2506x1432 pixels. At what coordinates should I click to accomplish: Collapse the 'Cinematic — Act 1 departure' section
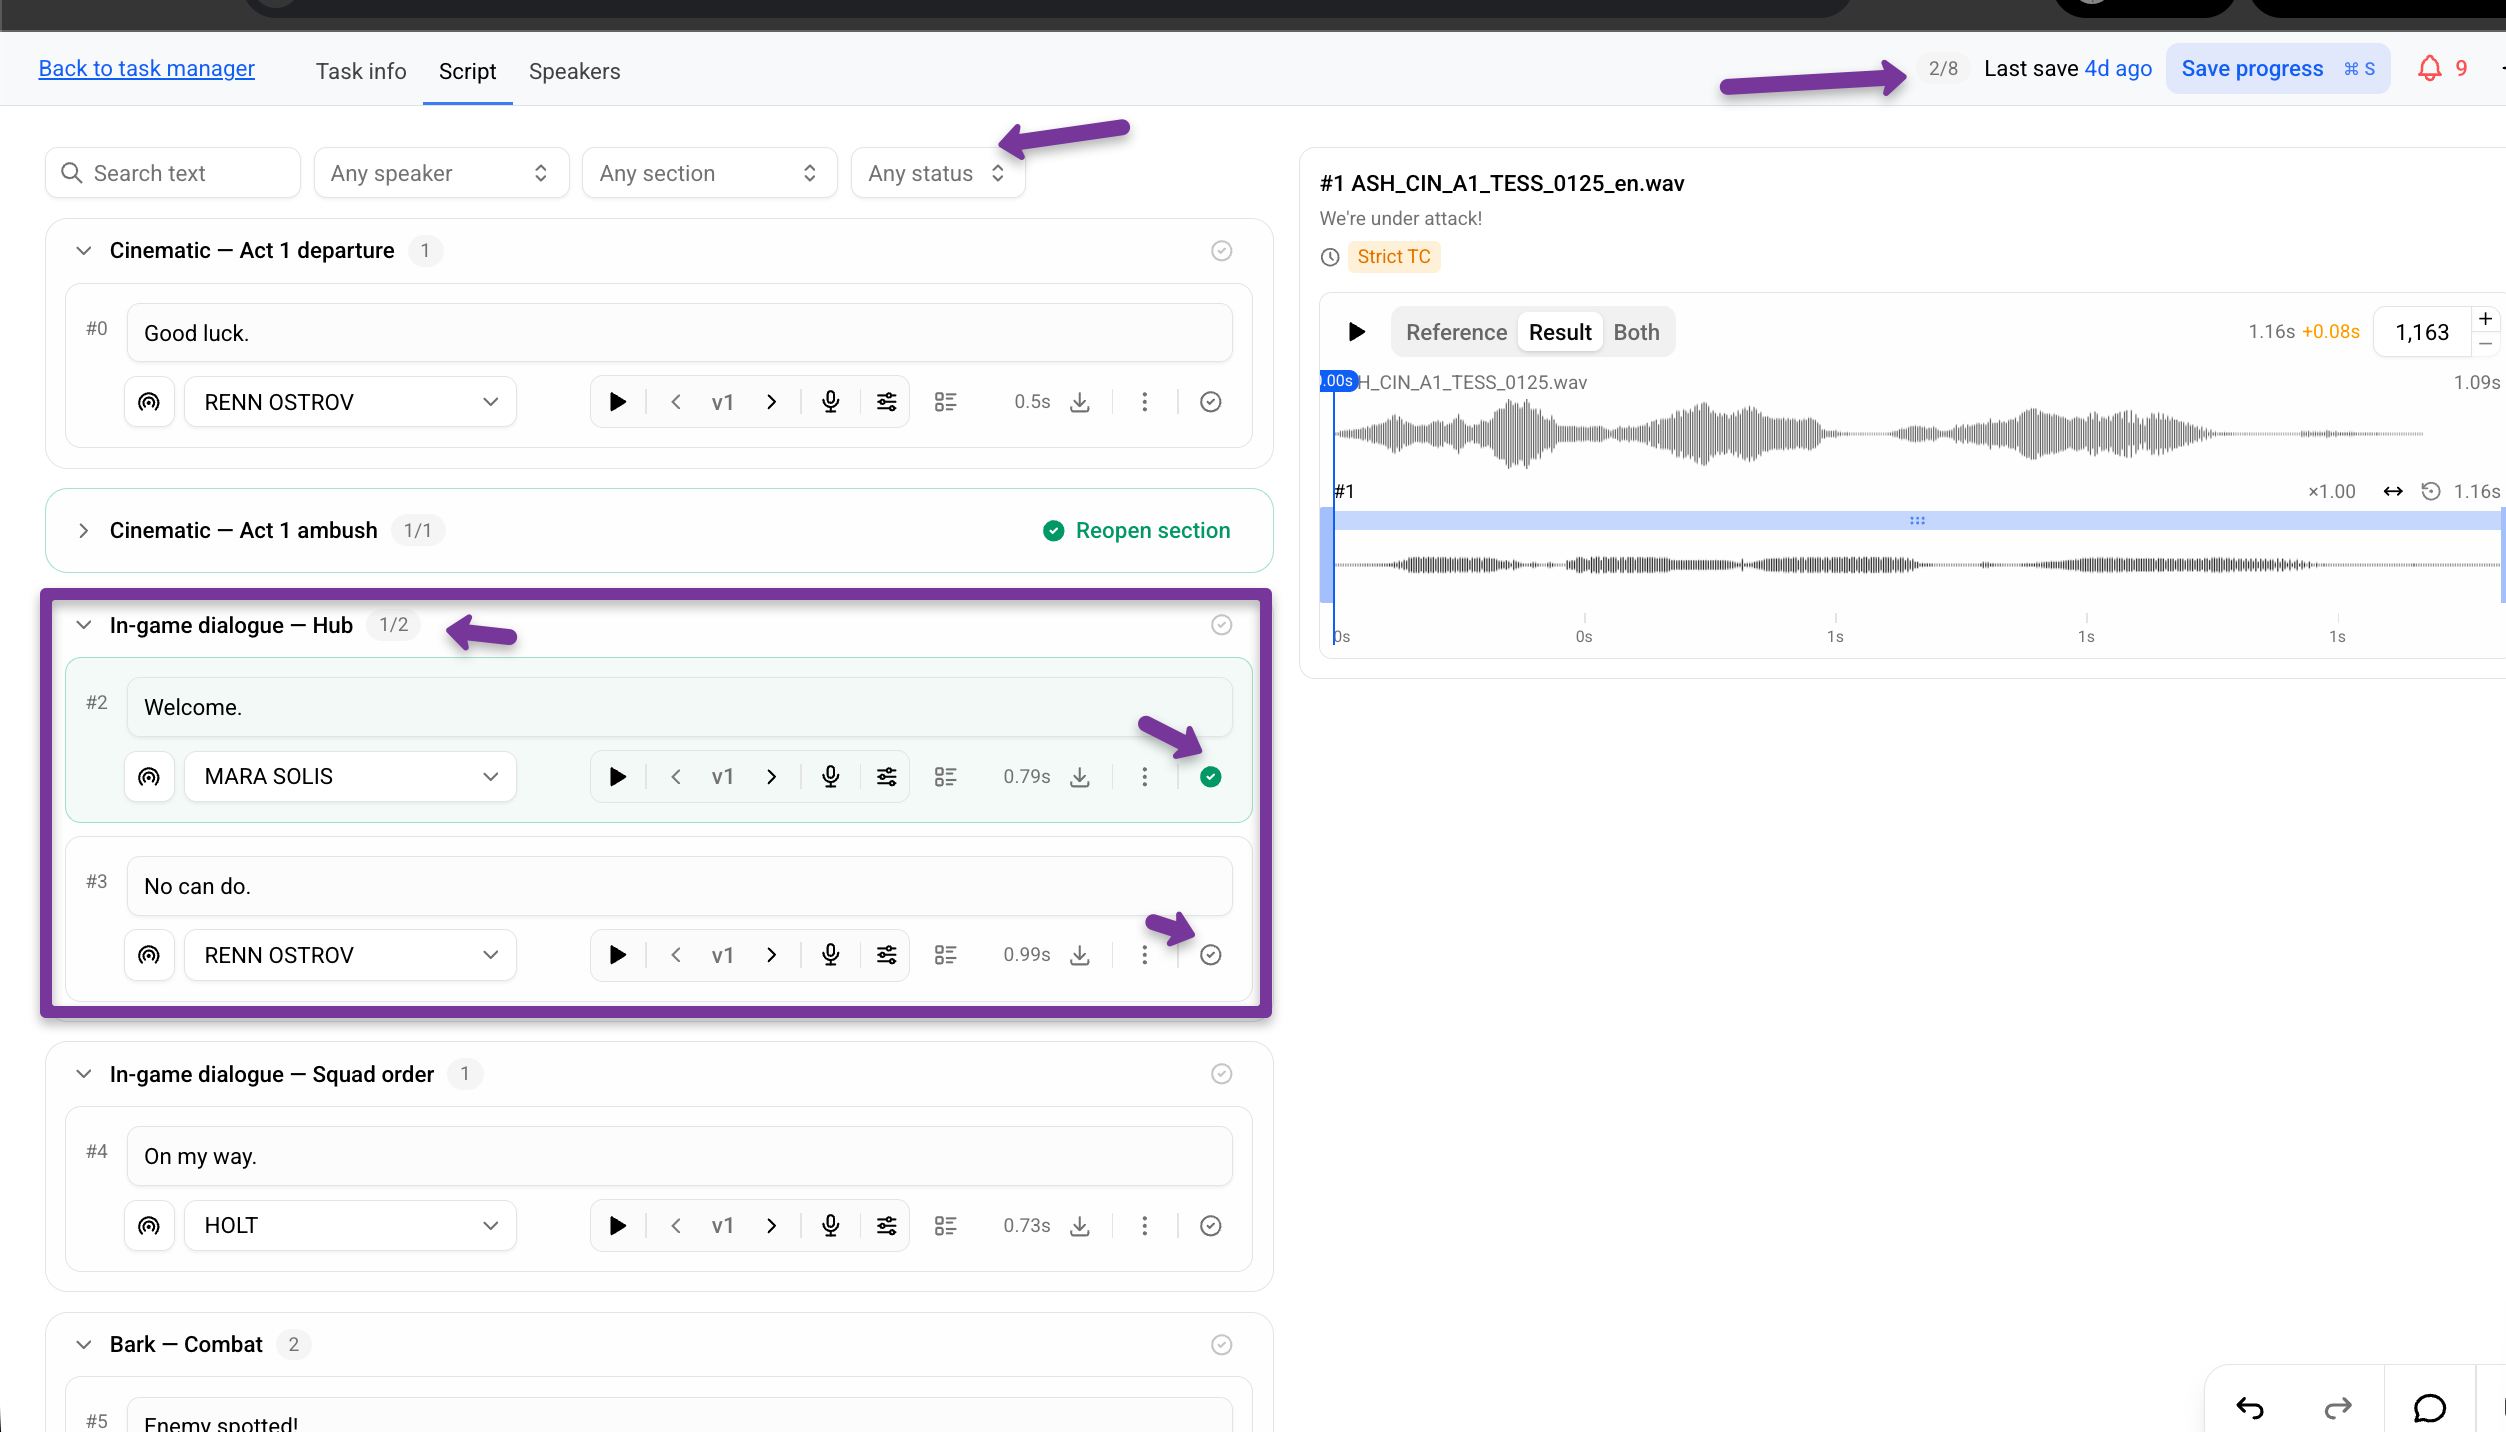(84, 251)
